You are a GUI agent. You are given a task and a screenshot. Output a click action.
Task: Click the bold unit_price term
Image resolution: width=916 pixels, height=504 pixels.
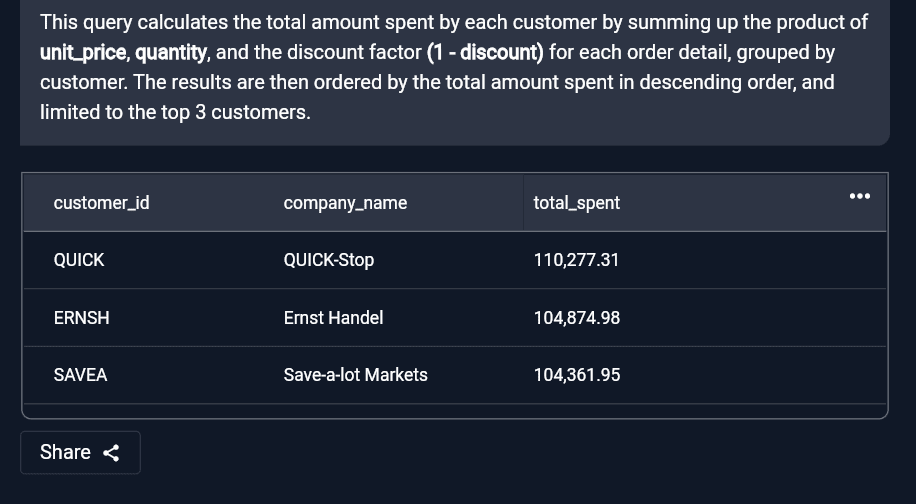point(83,52)
